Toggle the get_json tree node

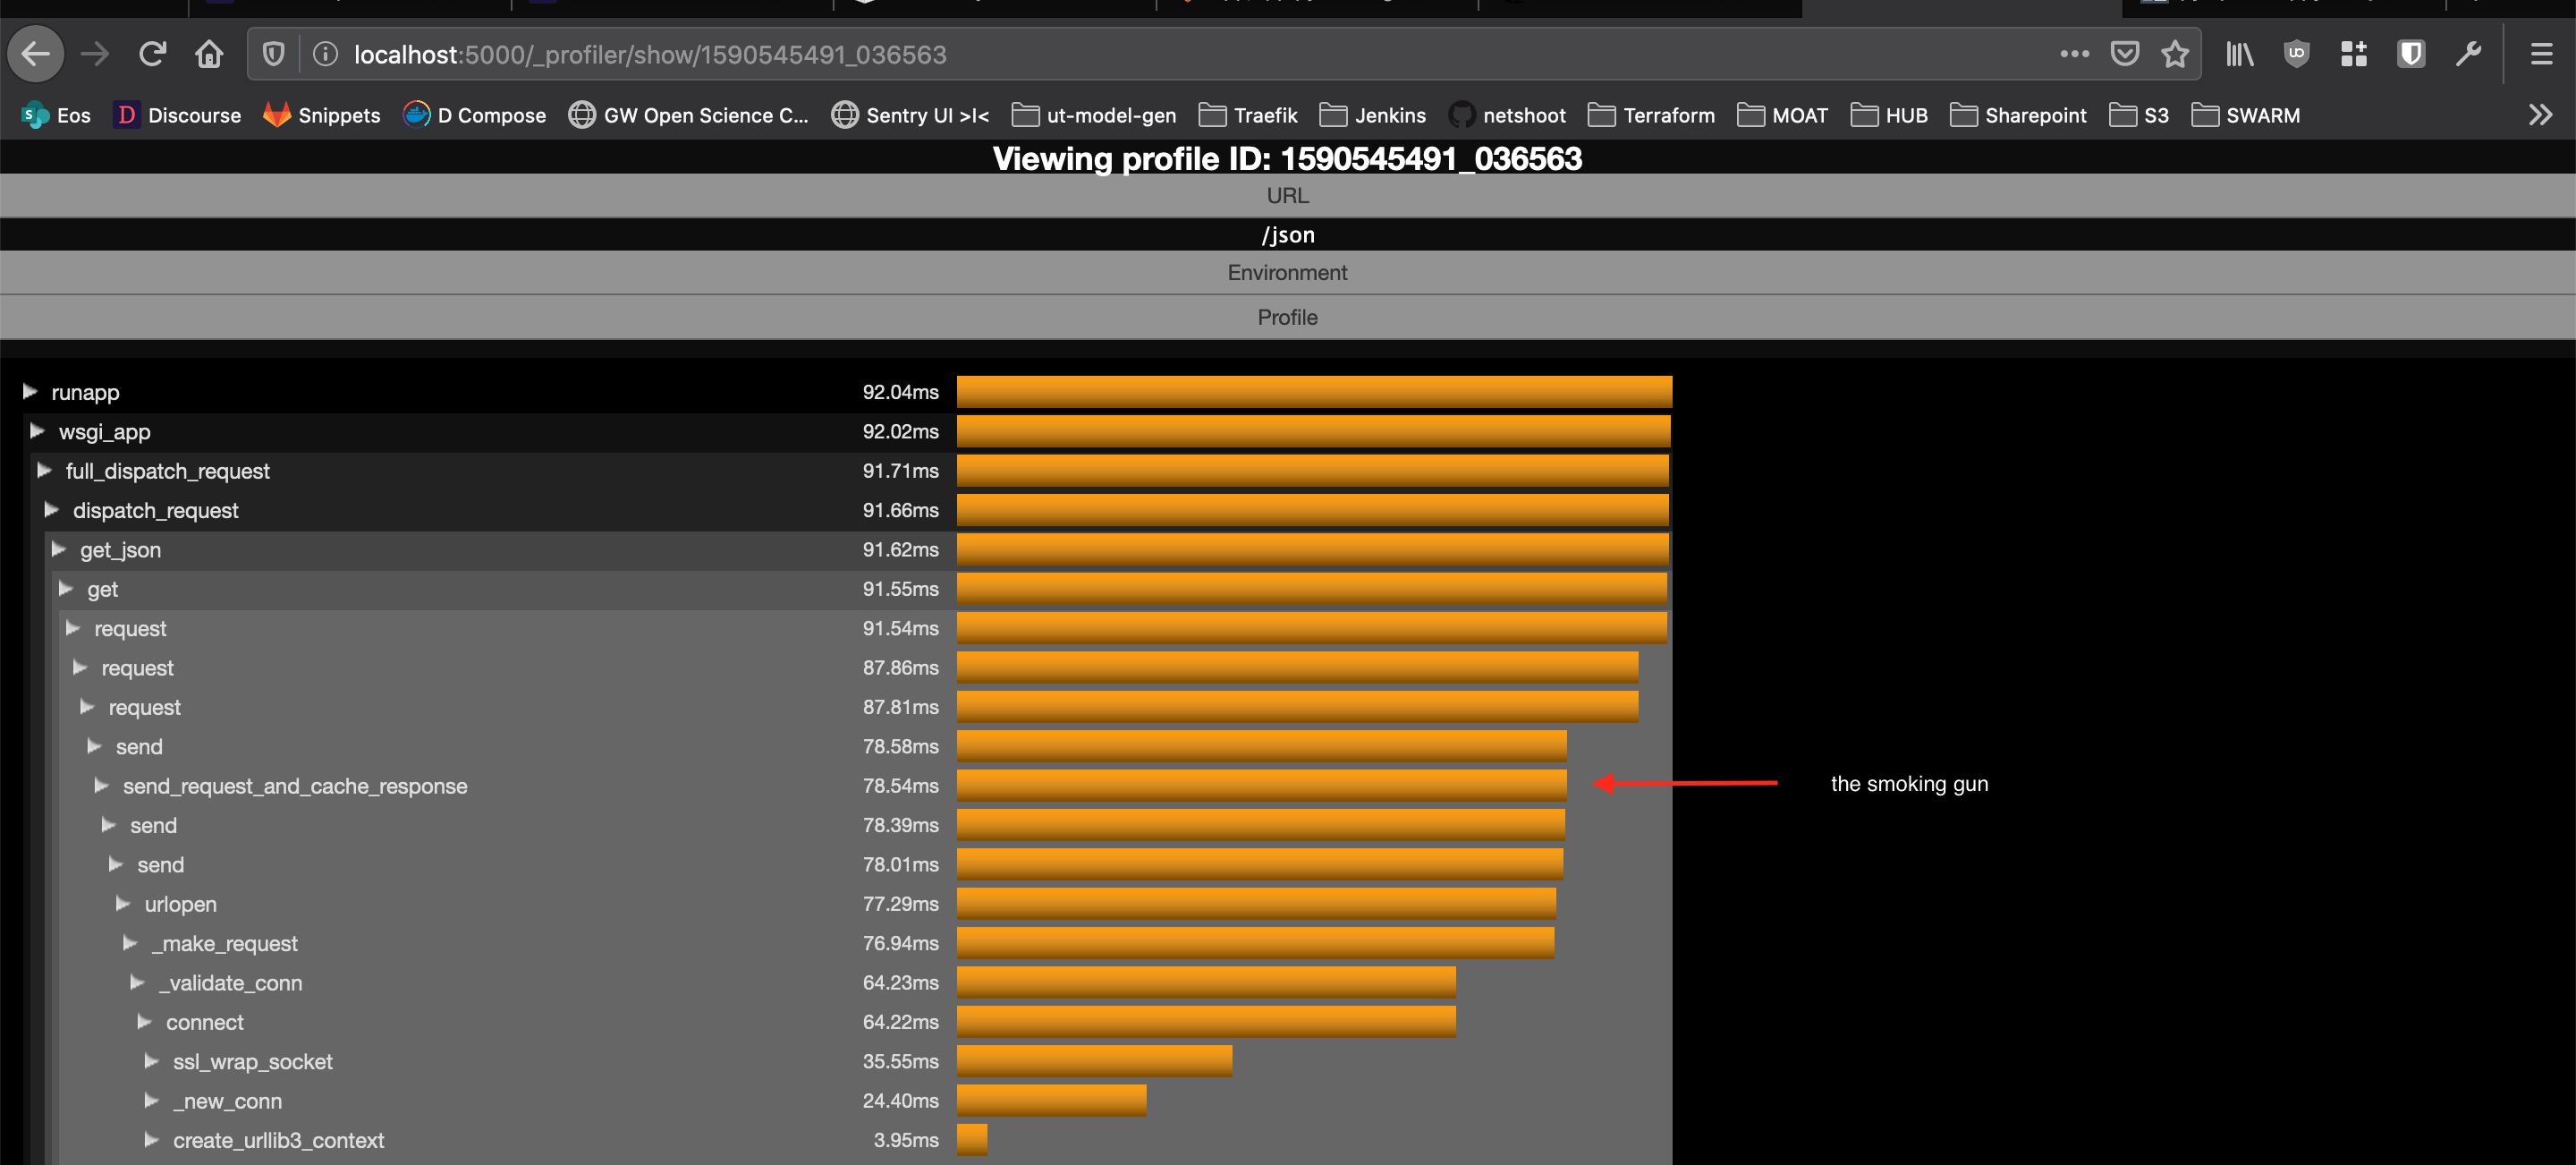(58, 549)
